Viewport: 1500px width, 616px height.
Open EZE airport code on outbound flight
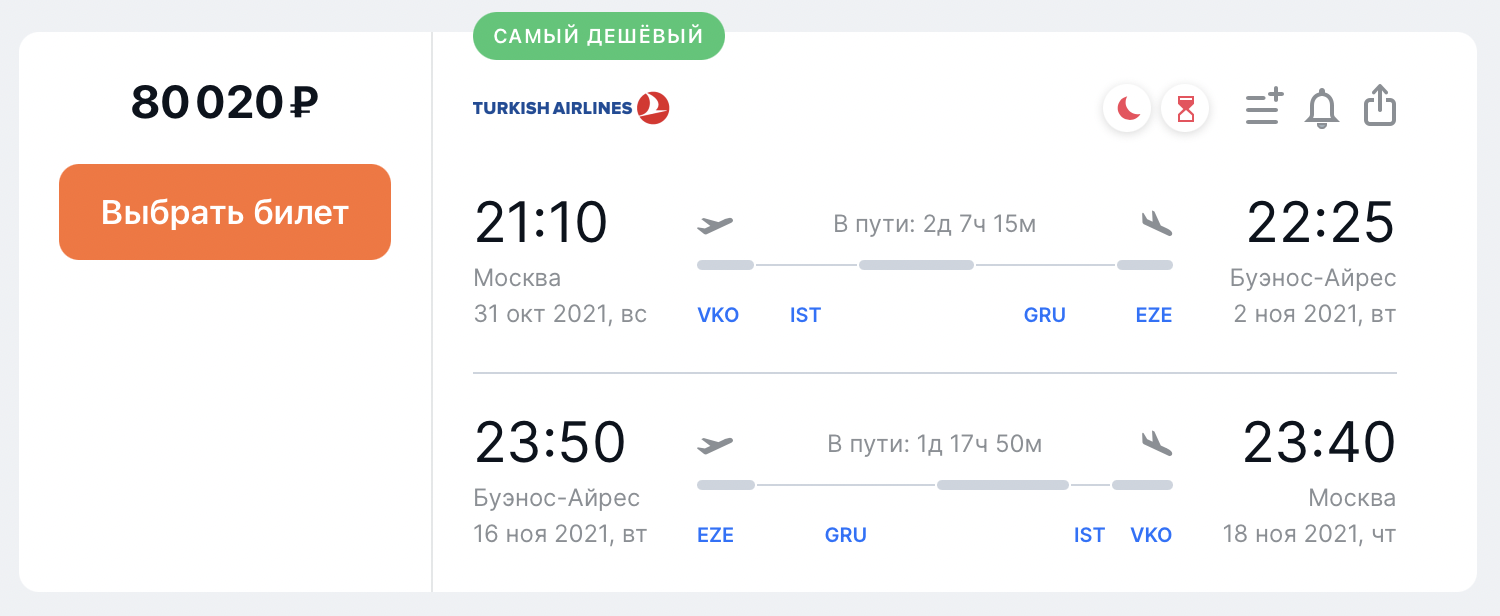point(1154,315)
